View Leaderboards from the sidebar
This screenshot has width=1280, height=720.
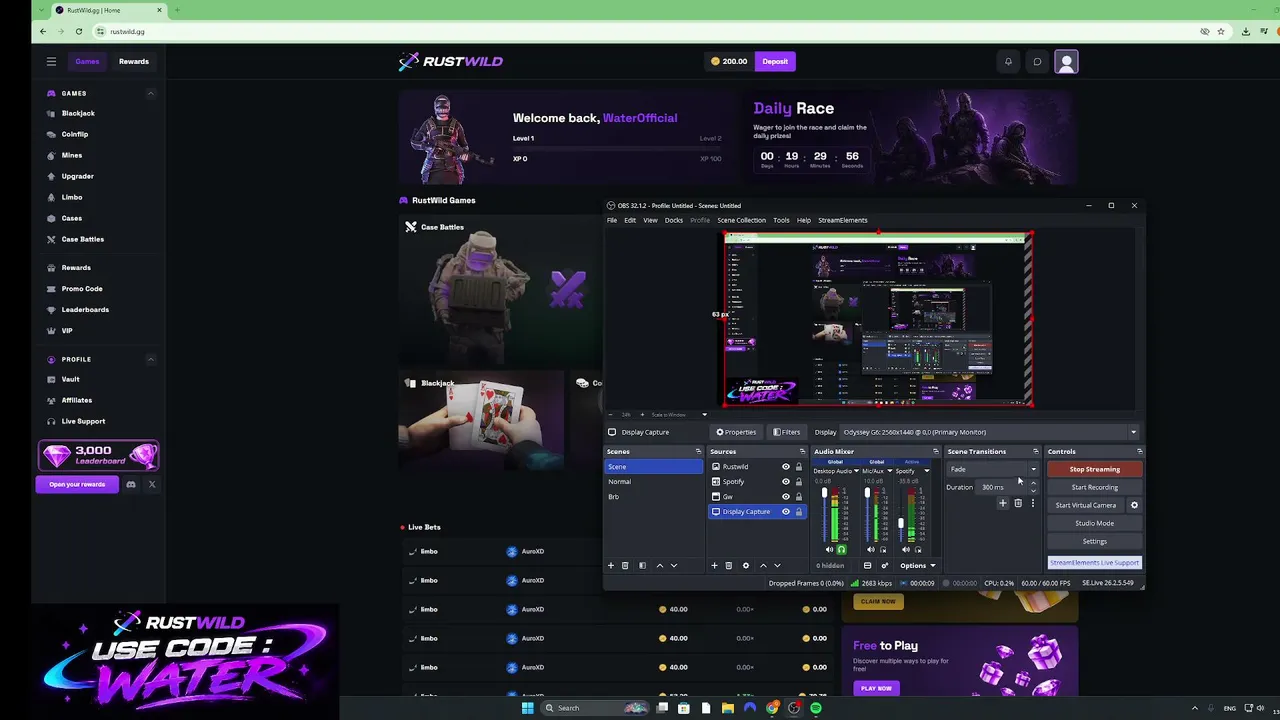[85, 310]
